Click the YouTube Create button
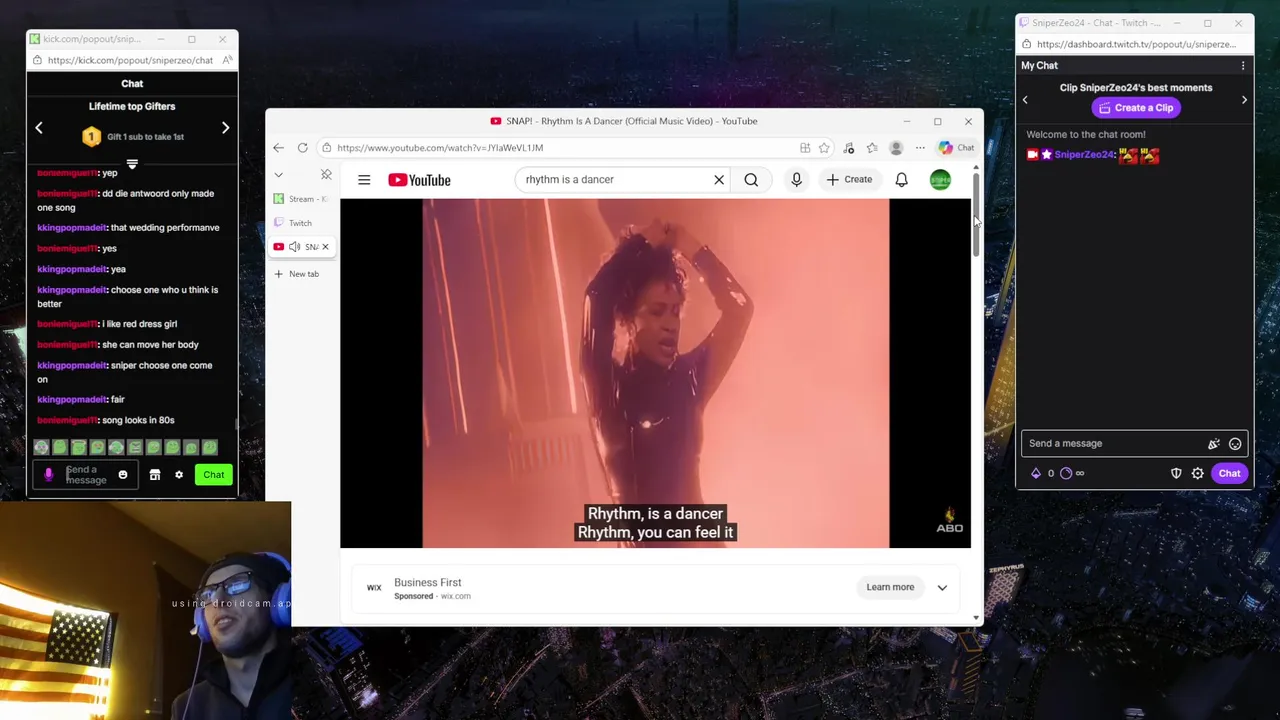Image resolution: width=1280 pixels, height=720 pixels. click(x=849, y=180)
